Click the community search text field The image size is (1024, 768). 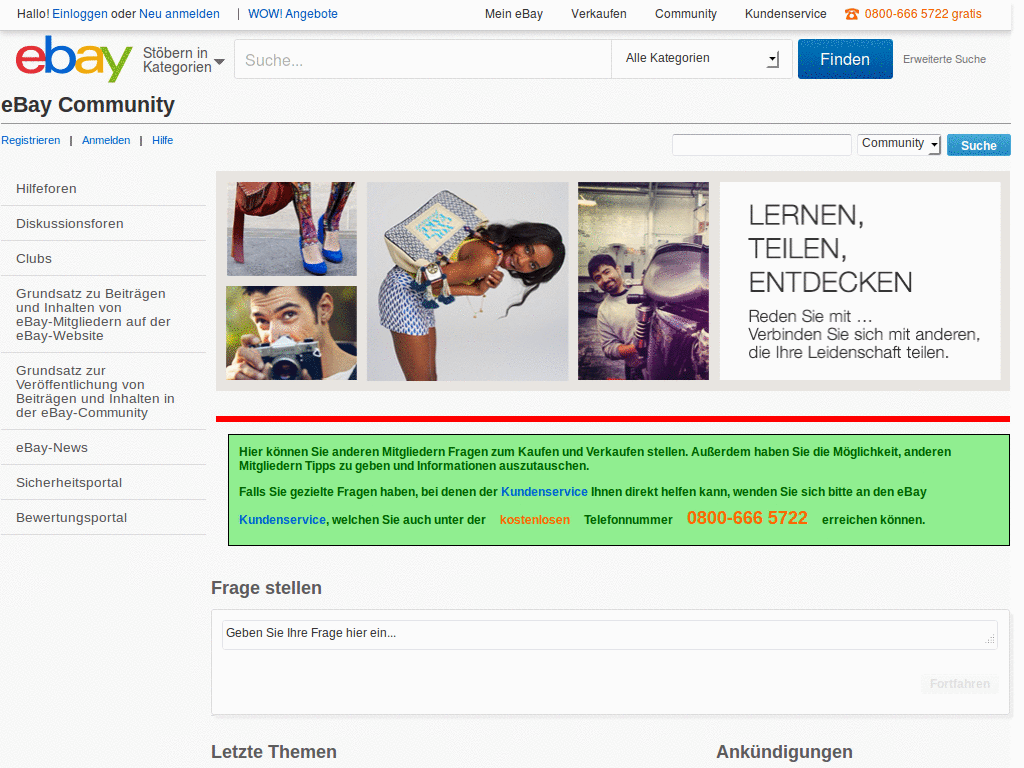[761, 144]
